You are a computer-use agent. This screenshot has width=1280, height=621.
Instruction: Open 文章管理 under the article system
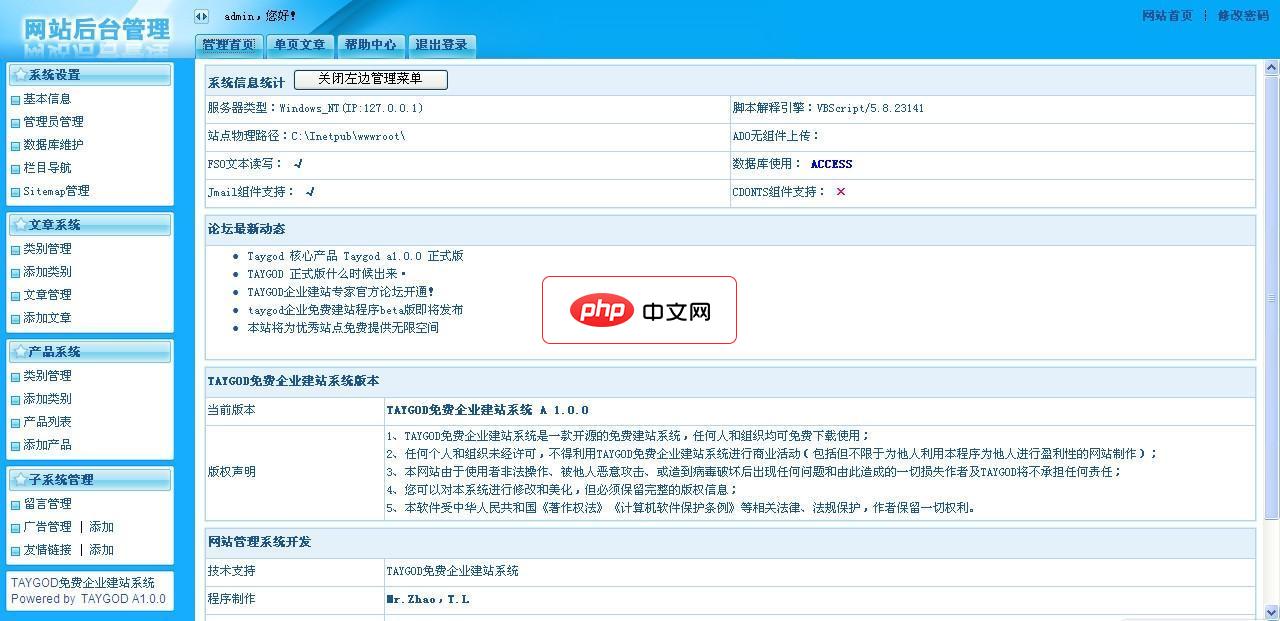[x=47, y=294]
